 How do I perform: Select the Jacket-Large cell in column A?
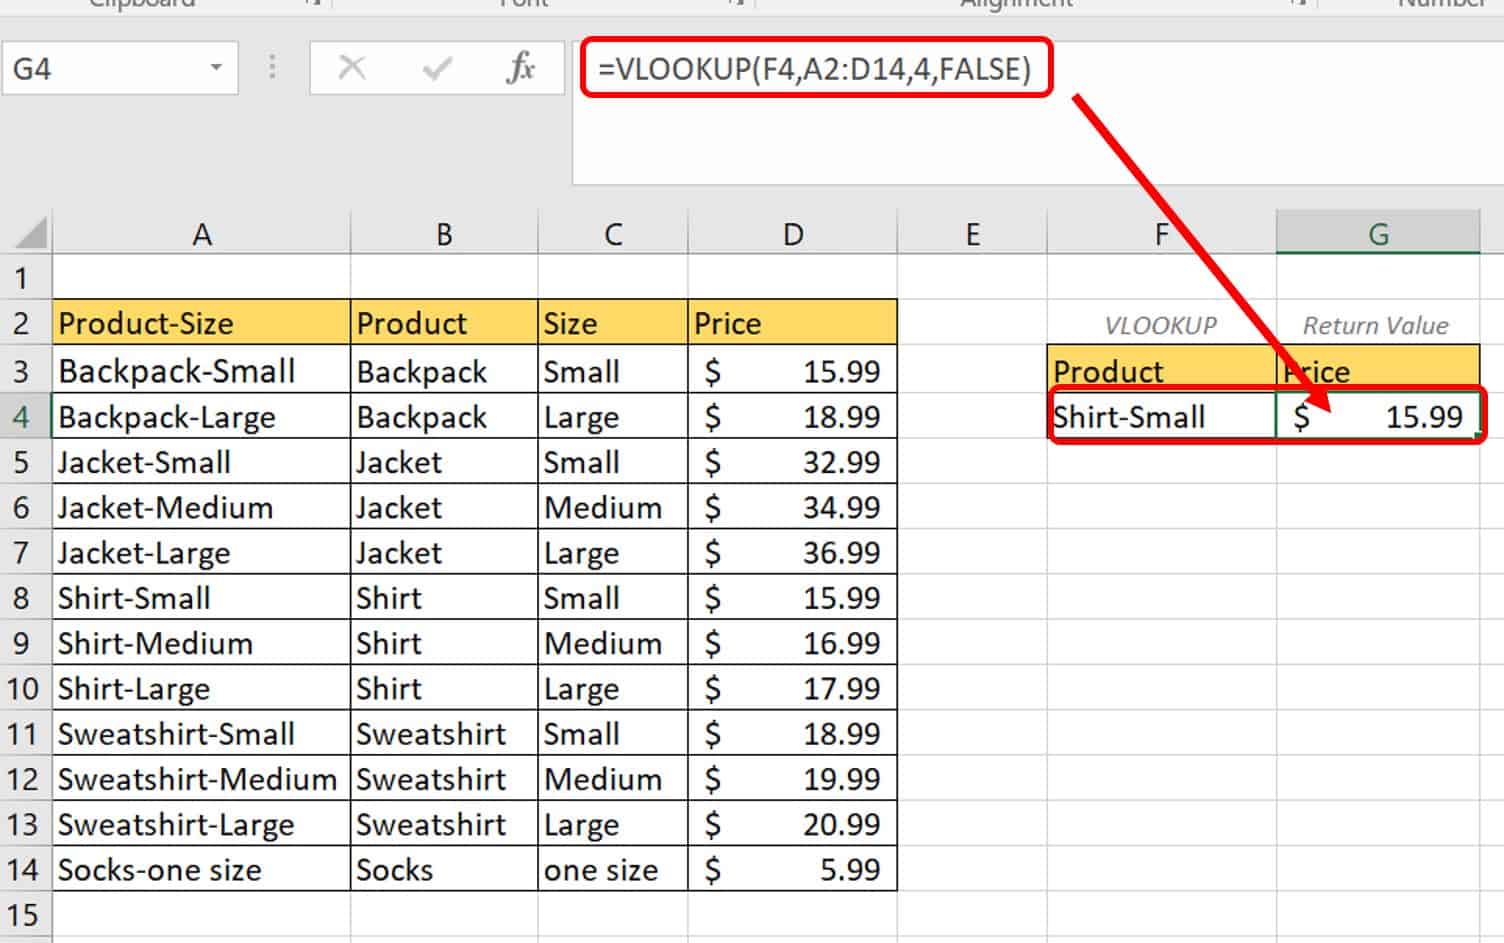201,553
